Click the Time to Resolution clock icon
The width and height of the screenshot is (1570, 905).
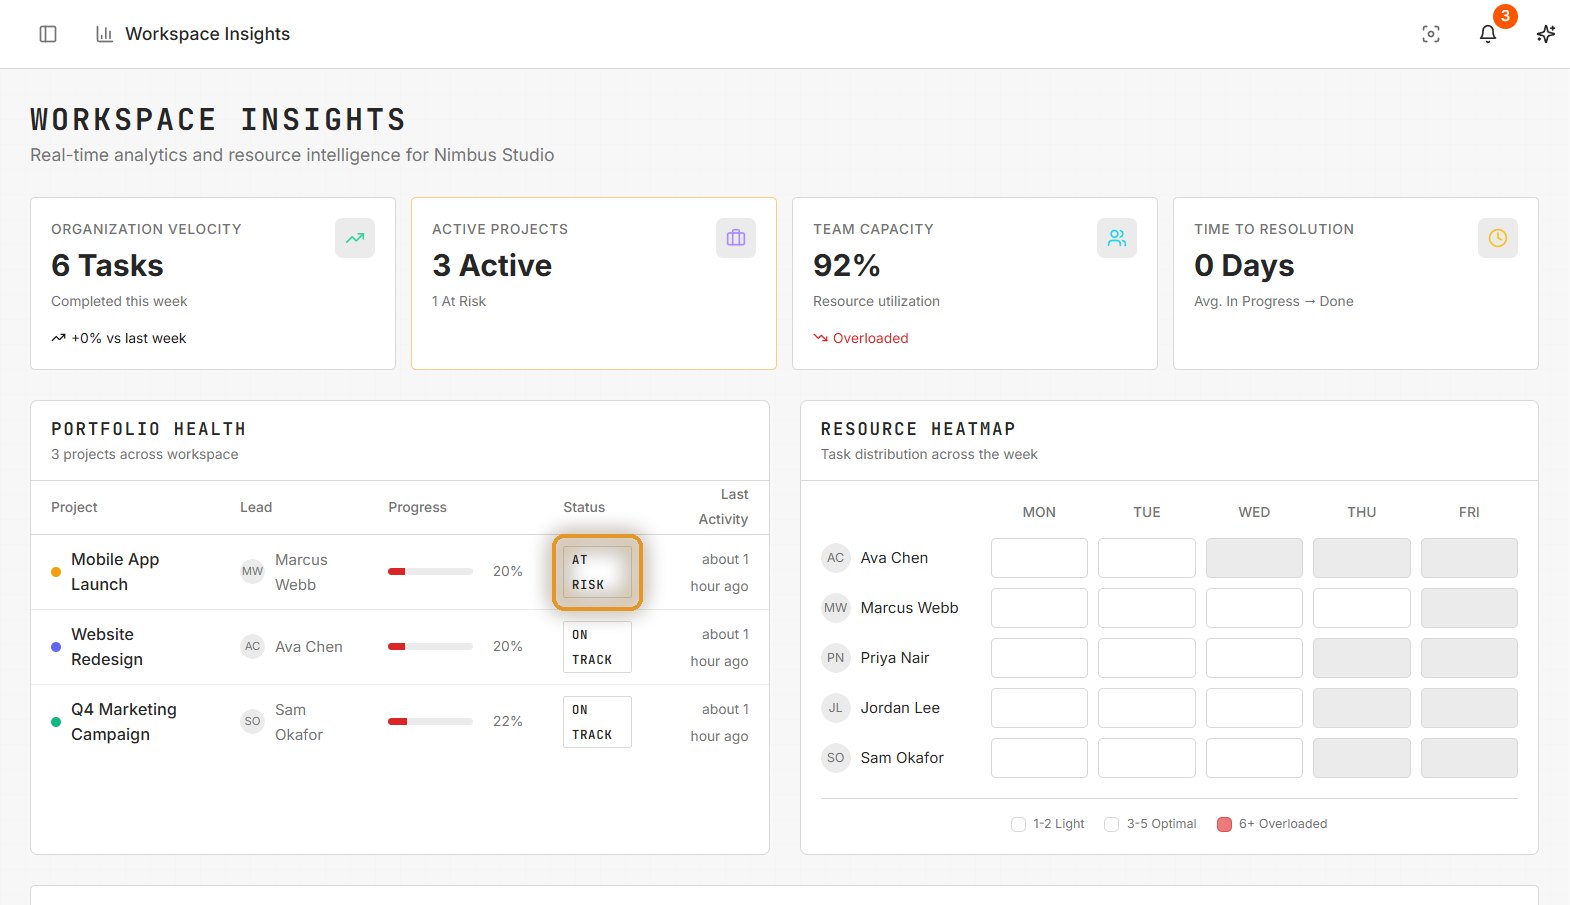pos(1498,238)
